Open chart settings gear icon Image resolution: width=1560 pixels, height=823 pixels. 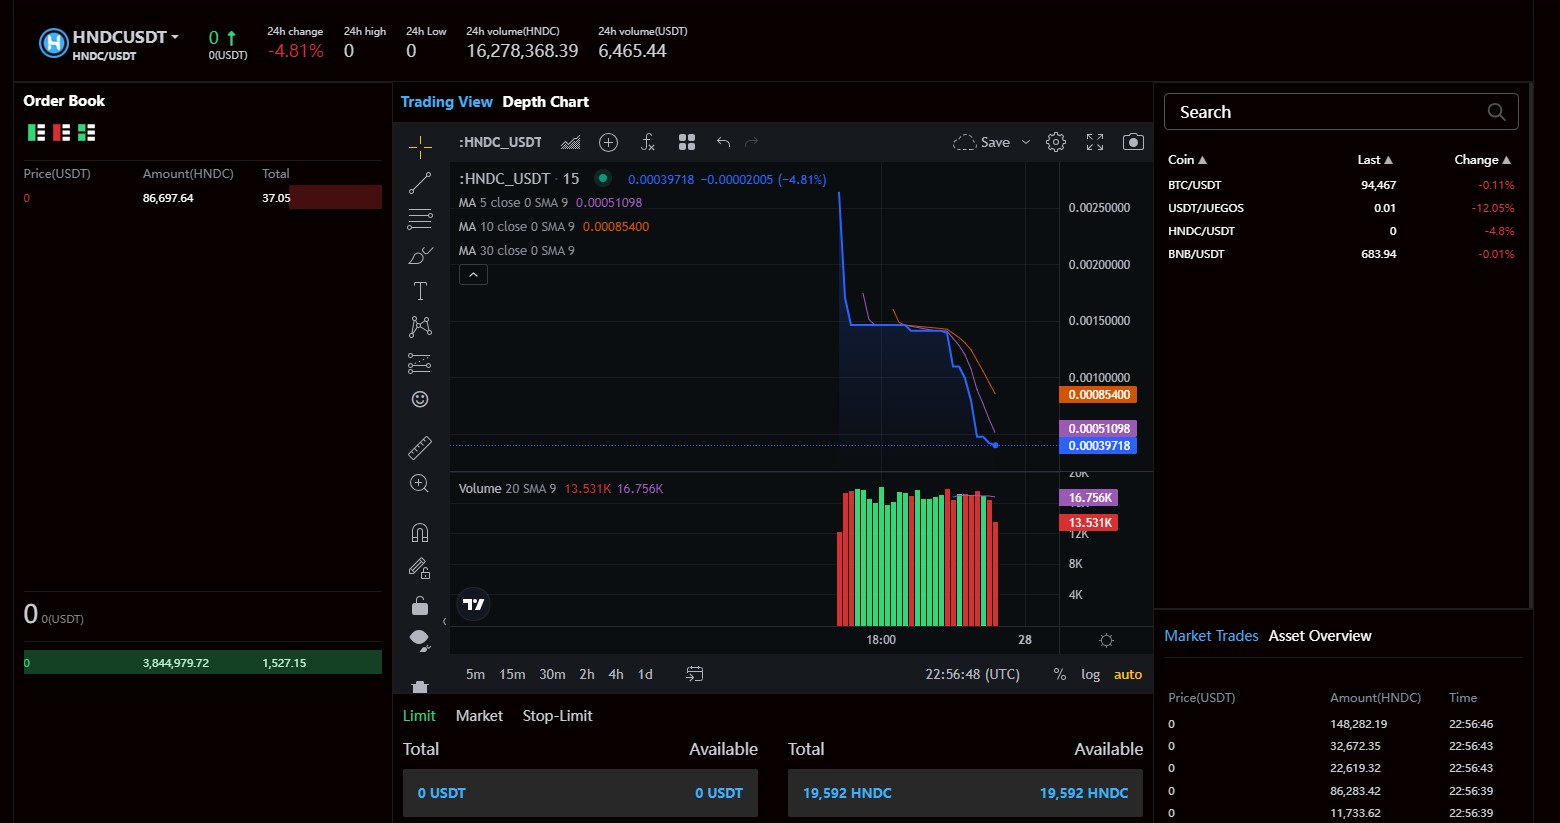point(1056,142)
